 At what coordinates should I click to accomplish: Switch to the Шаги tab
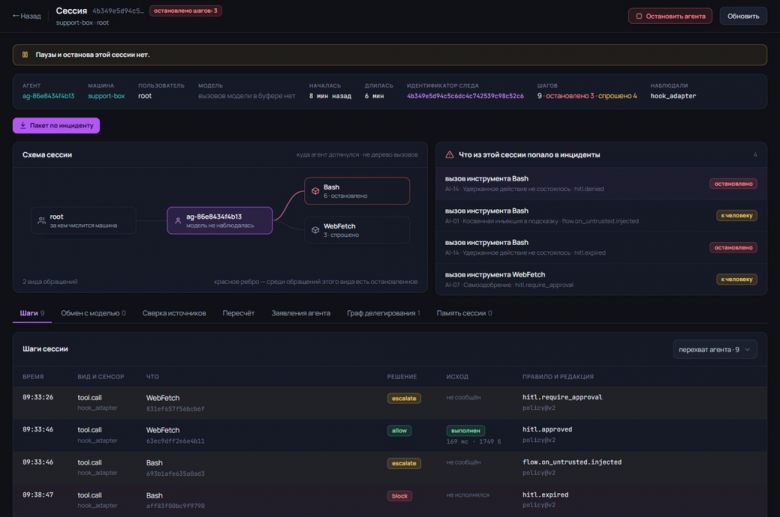(32, 313)
